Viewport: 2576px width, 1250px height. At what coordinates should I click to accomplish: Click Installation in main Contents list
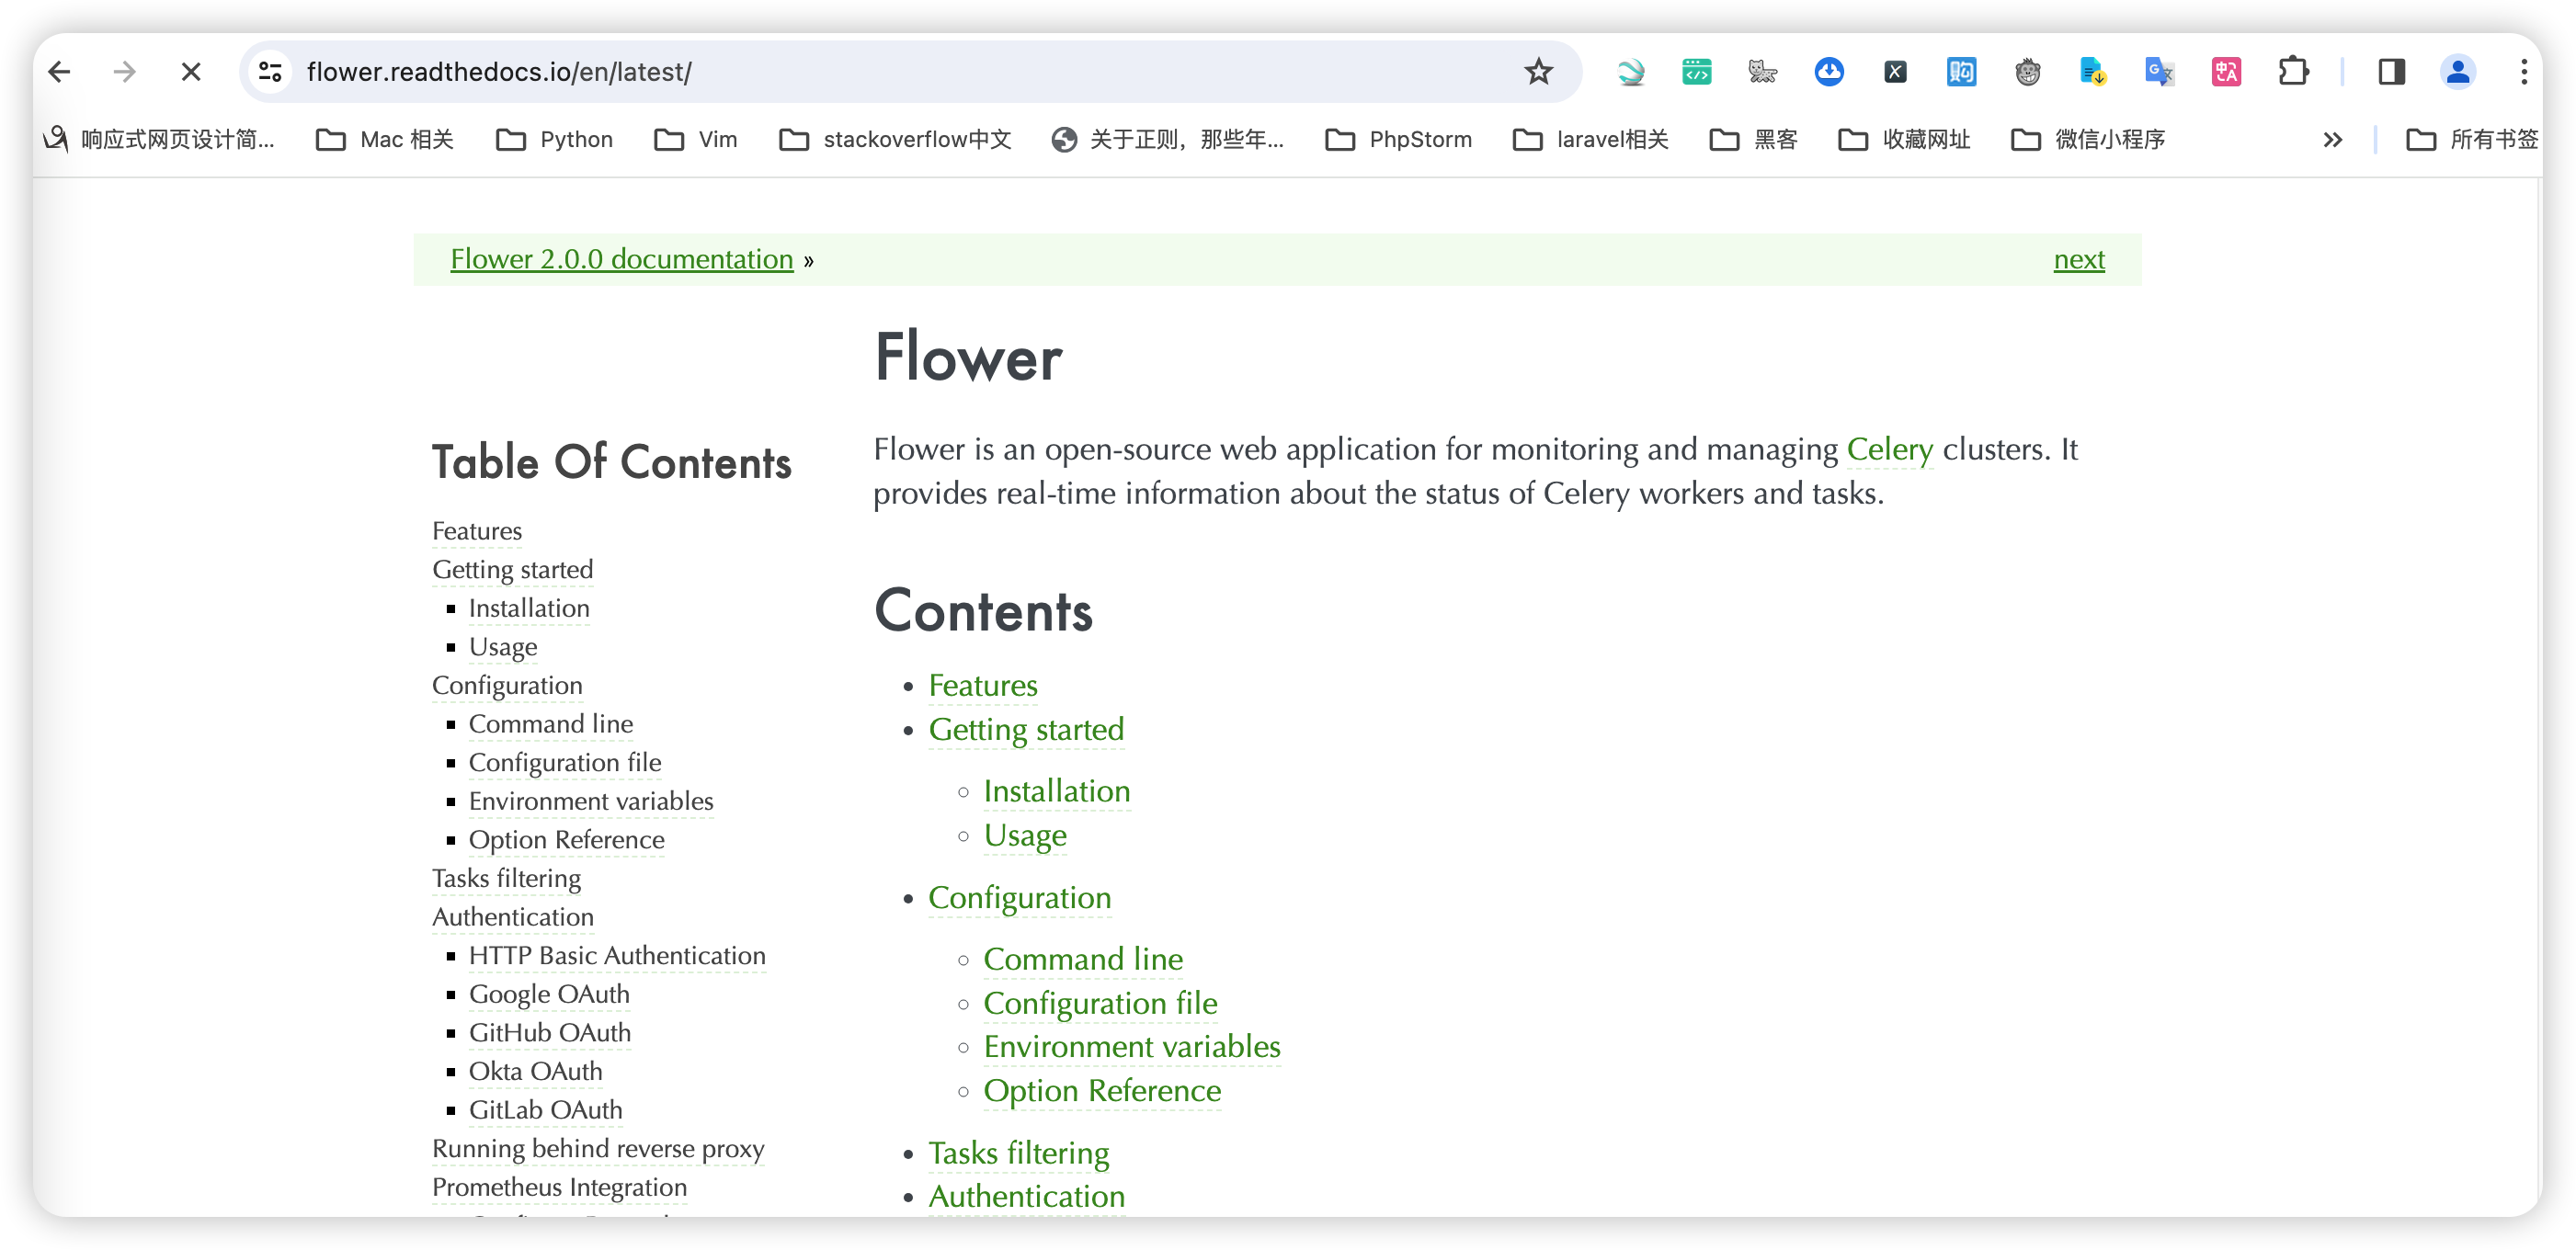click(x=1057, y=791)
